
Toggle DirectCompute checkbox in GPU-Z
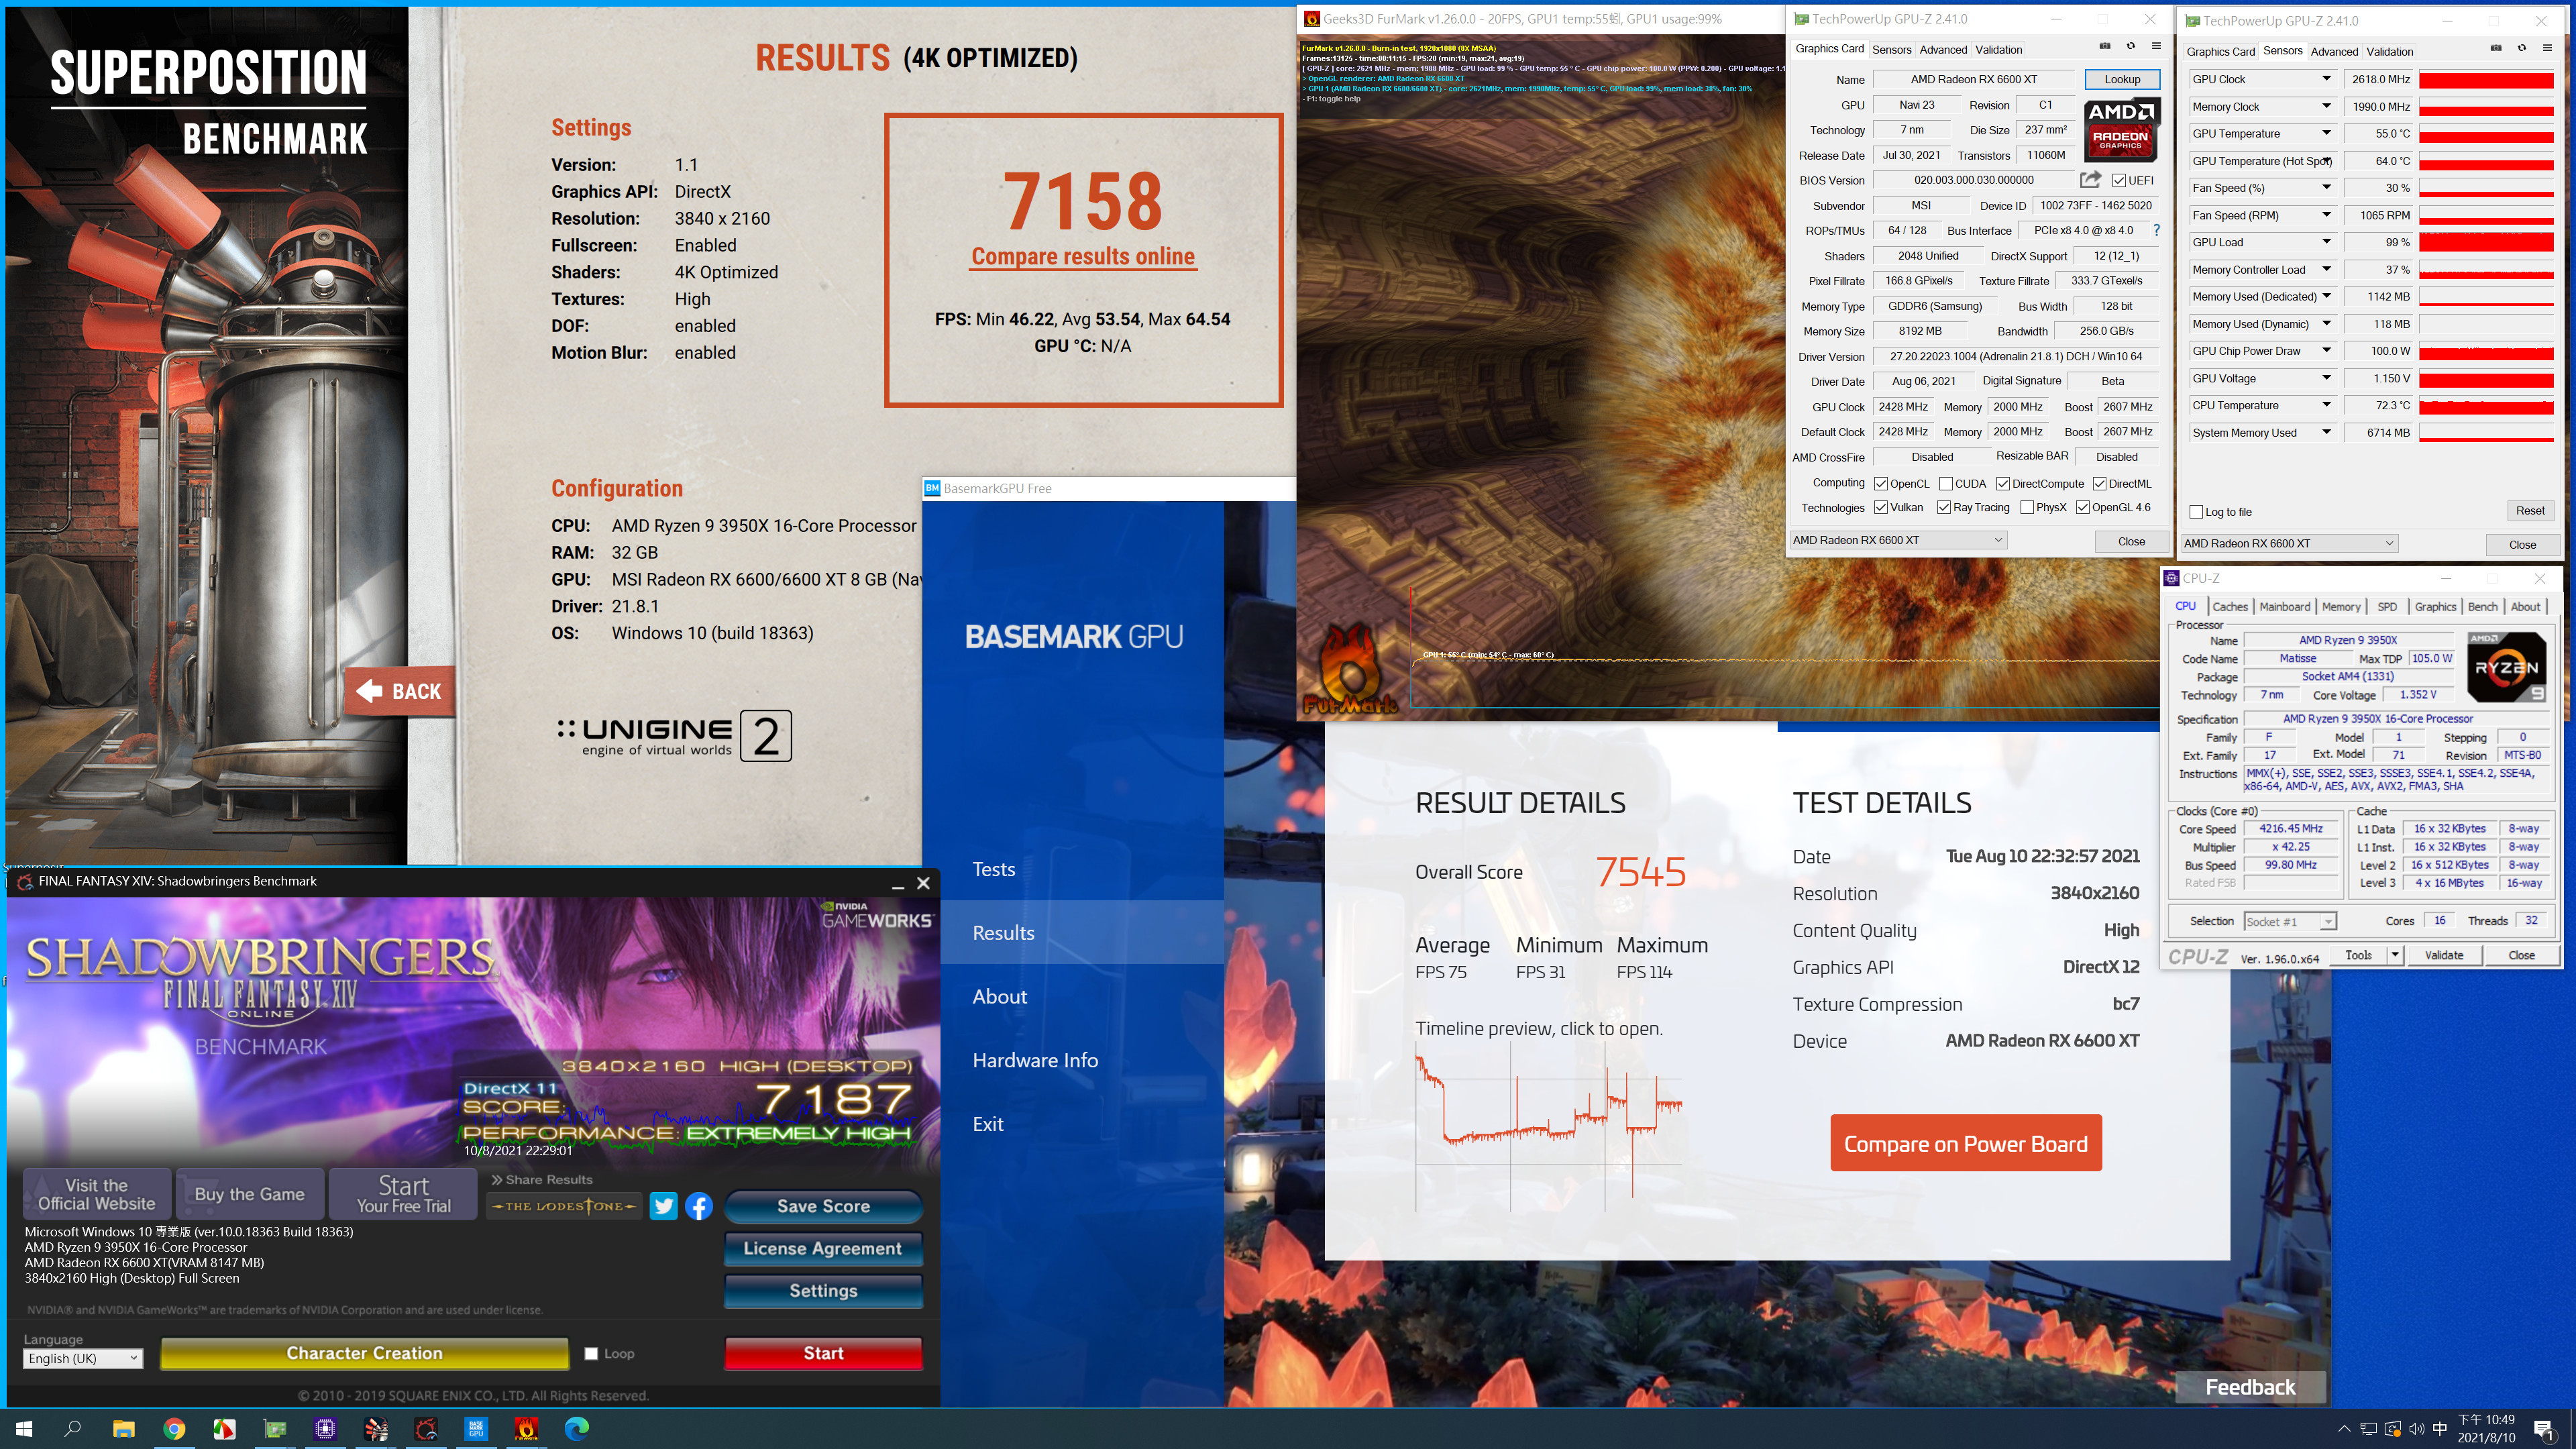[x=2003, y=484]
